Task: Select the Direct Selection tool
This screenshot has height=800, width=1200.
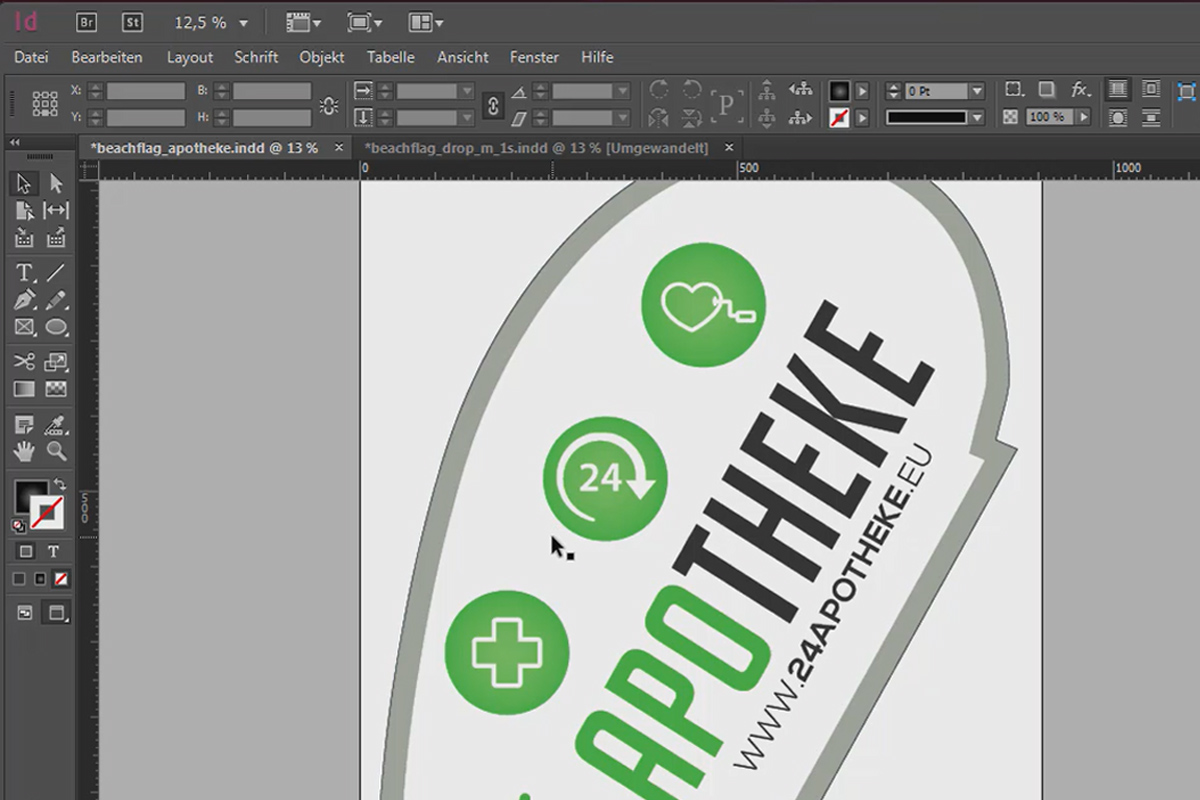Action: (x=56, y=183)
